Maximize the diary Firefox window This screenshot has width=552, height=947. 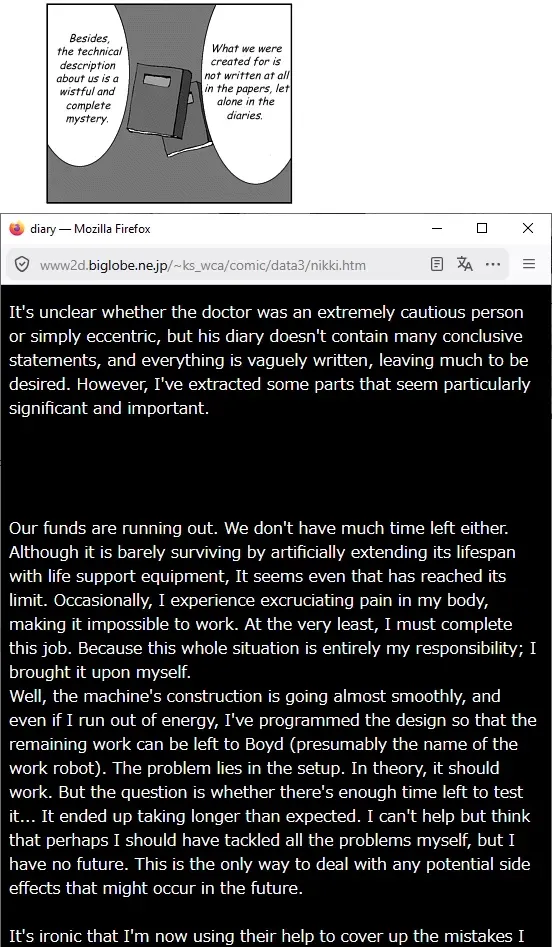482,228
